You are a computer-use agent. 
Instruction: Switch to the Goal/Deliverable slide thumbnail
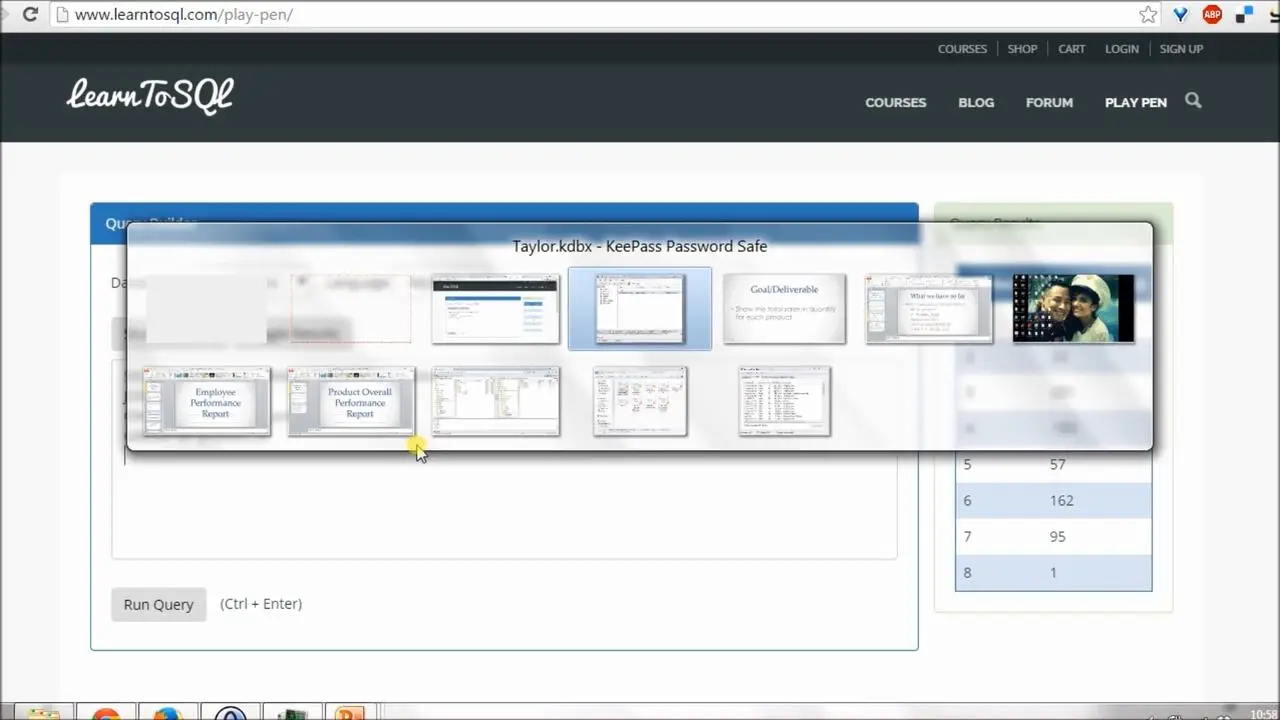[x=784, y=309]
